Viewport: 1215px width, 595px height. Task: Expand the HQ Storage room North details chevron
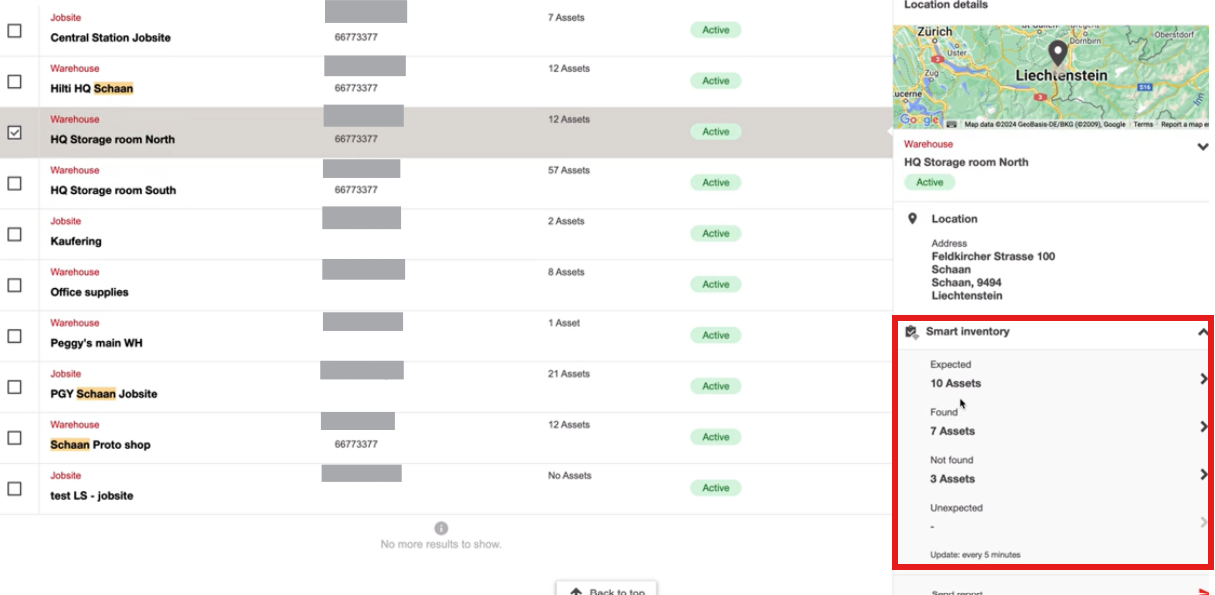[1203, 147]
